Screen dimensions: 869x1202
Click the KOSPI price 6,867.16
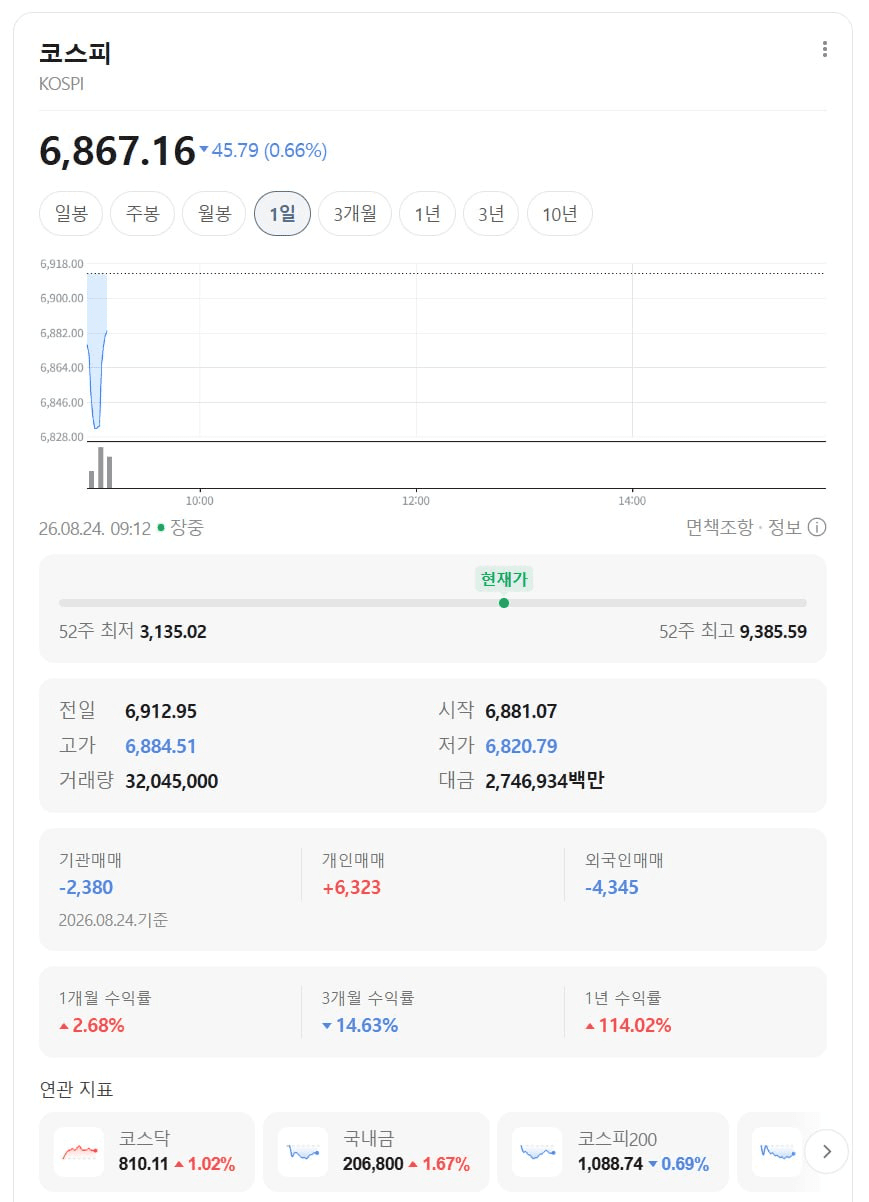tap(117, 151)
